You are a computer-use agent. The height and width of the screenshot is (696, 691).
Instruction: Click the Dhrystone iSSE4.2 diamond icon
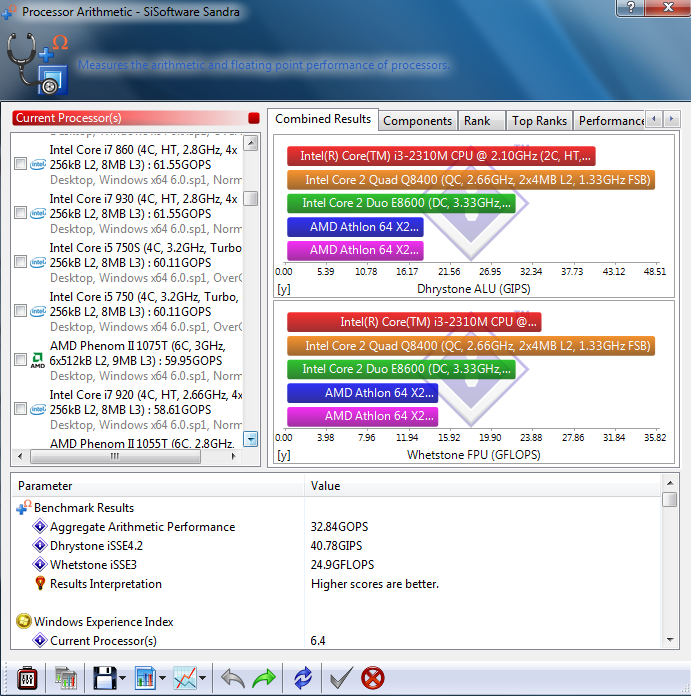40,546
